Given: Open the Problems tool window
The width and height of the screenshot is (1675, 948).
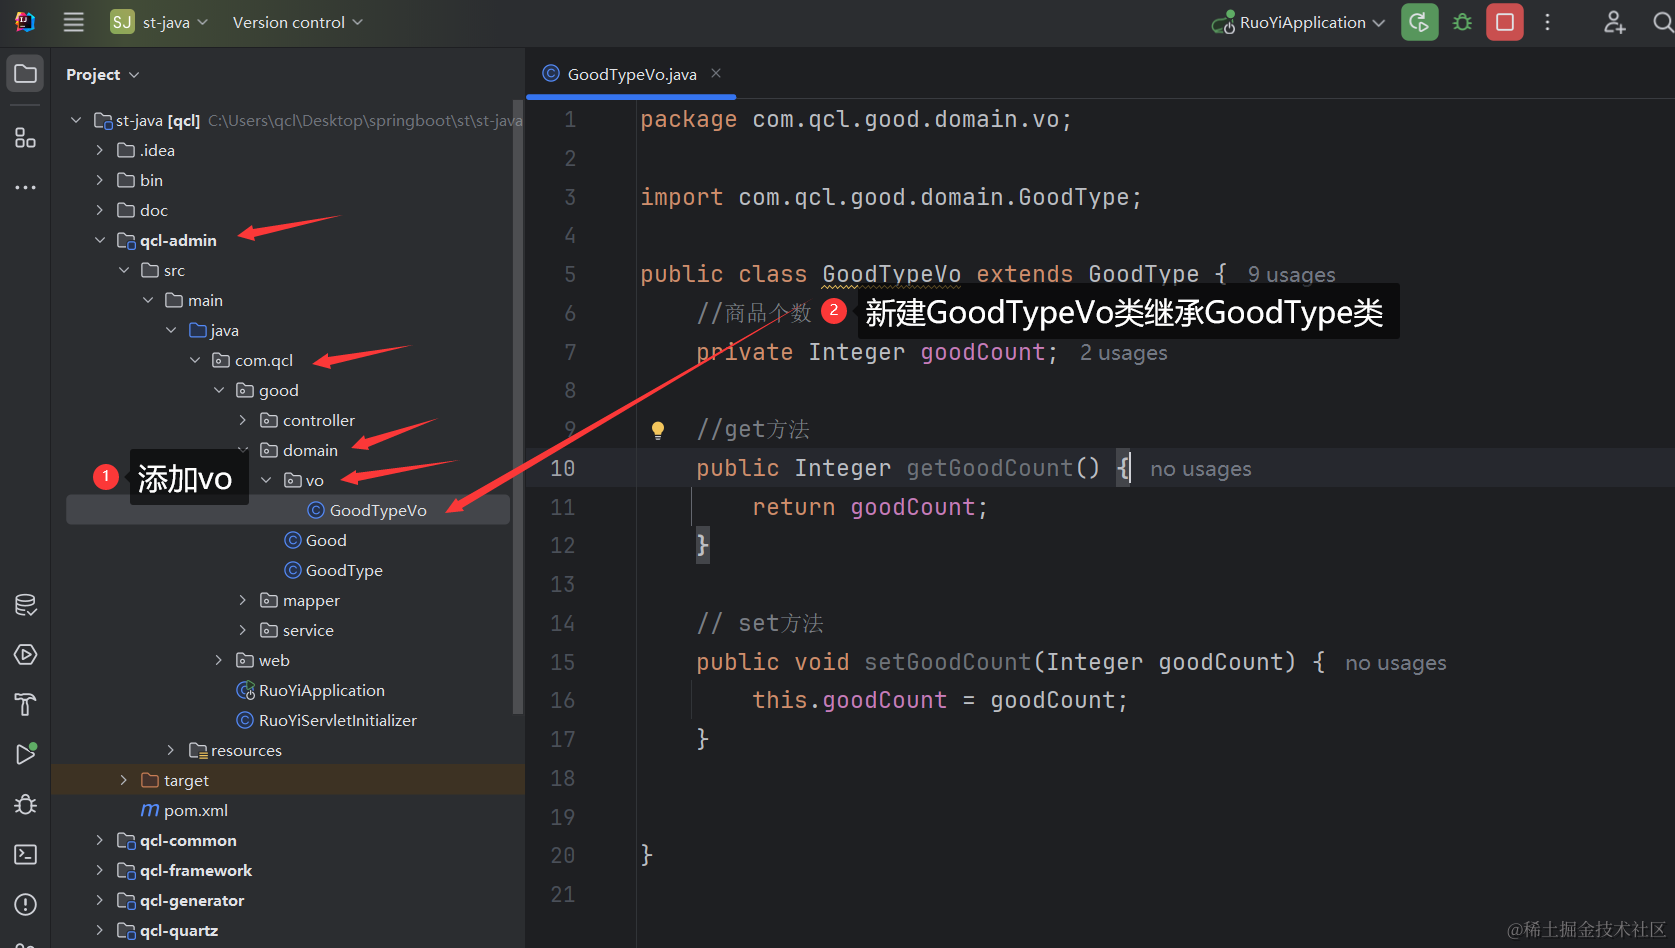Looking at the screenshot, I should coord(25,904).
